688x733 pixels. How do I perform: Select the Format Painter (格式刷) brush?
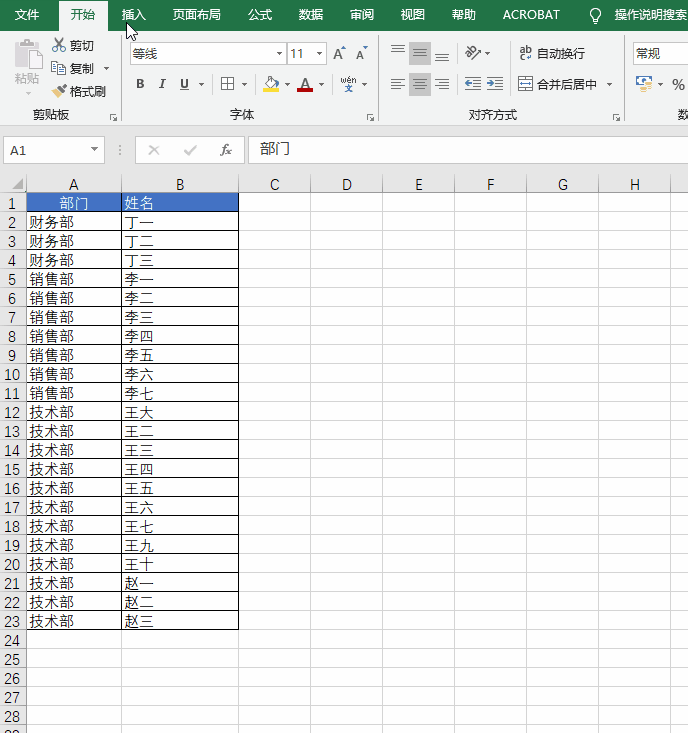click(x=59, y=91)
